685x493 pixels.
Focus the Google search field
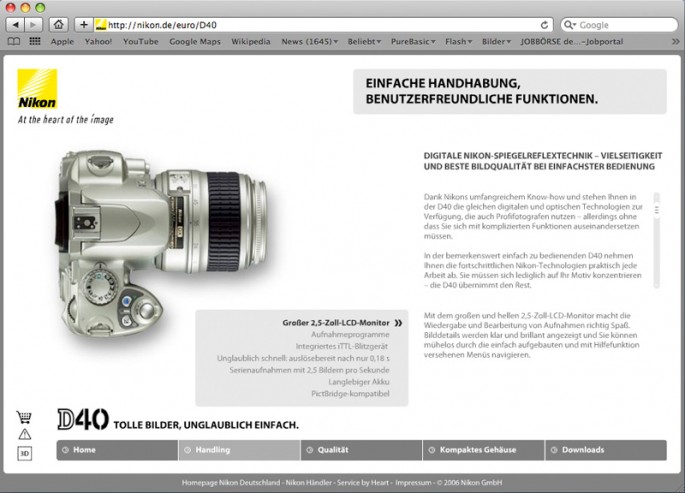coord(619,25)
